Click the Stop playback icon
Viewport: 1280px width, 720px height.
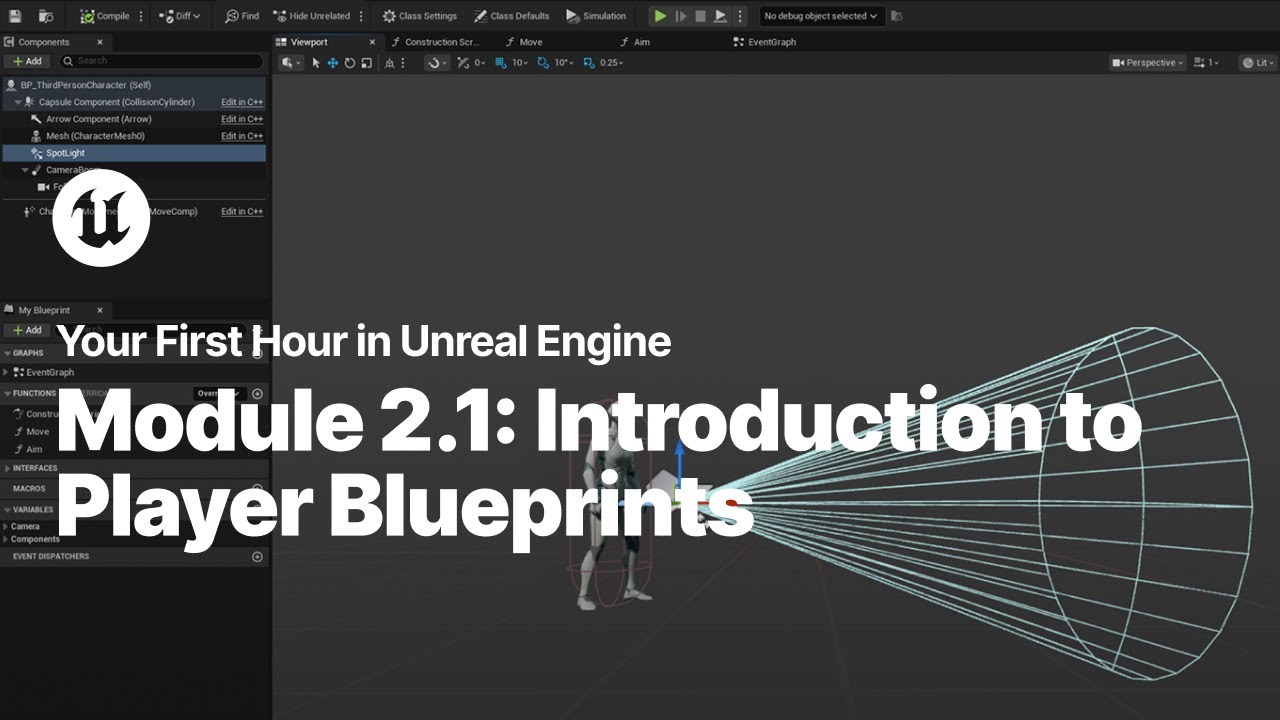point(700,16)
